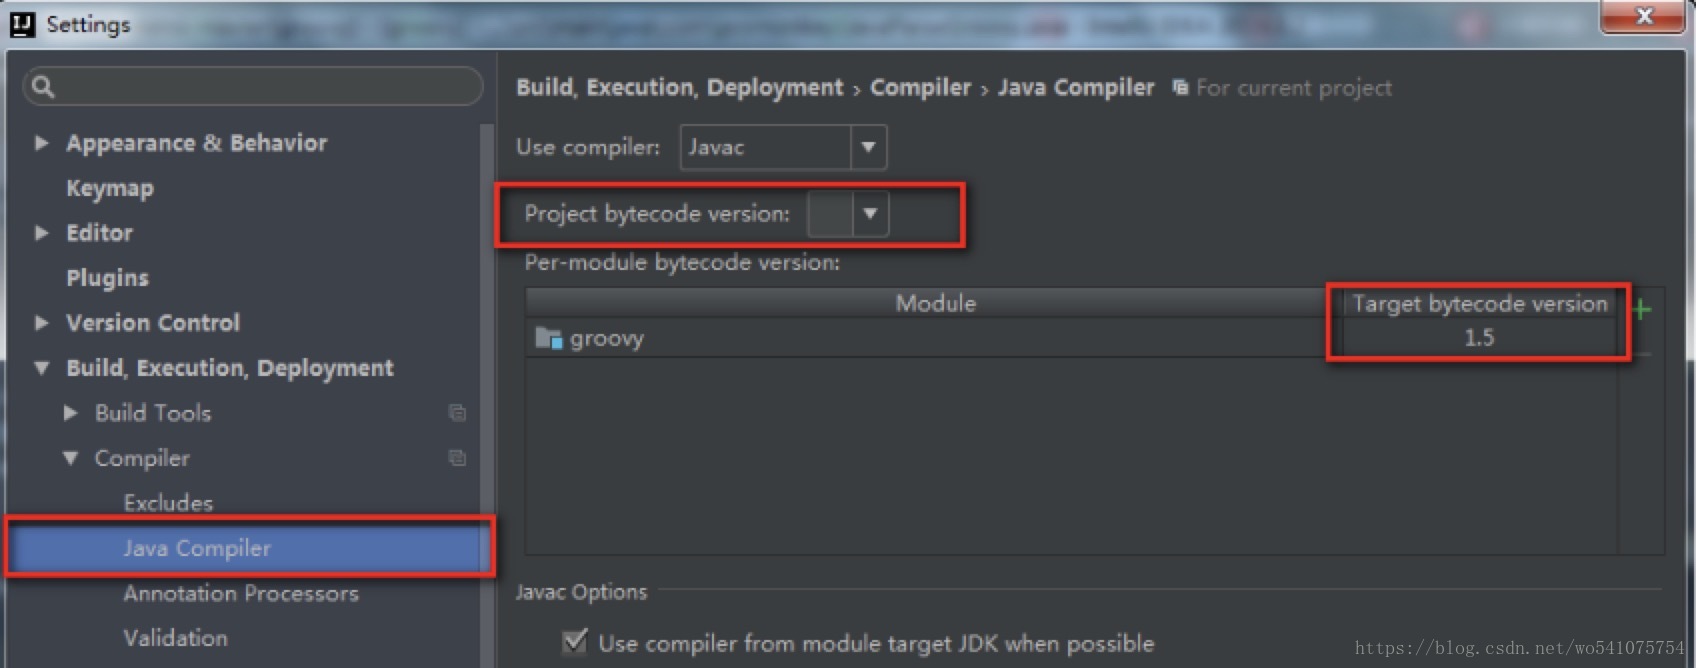Expand the Editor tree node
The height and width of the screenshot is (668, 1696).
pyautogui.click(x=41, y=232)
